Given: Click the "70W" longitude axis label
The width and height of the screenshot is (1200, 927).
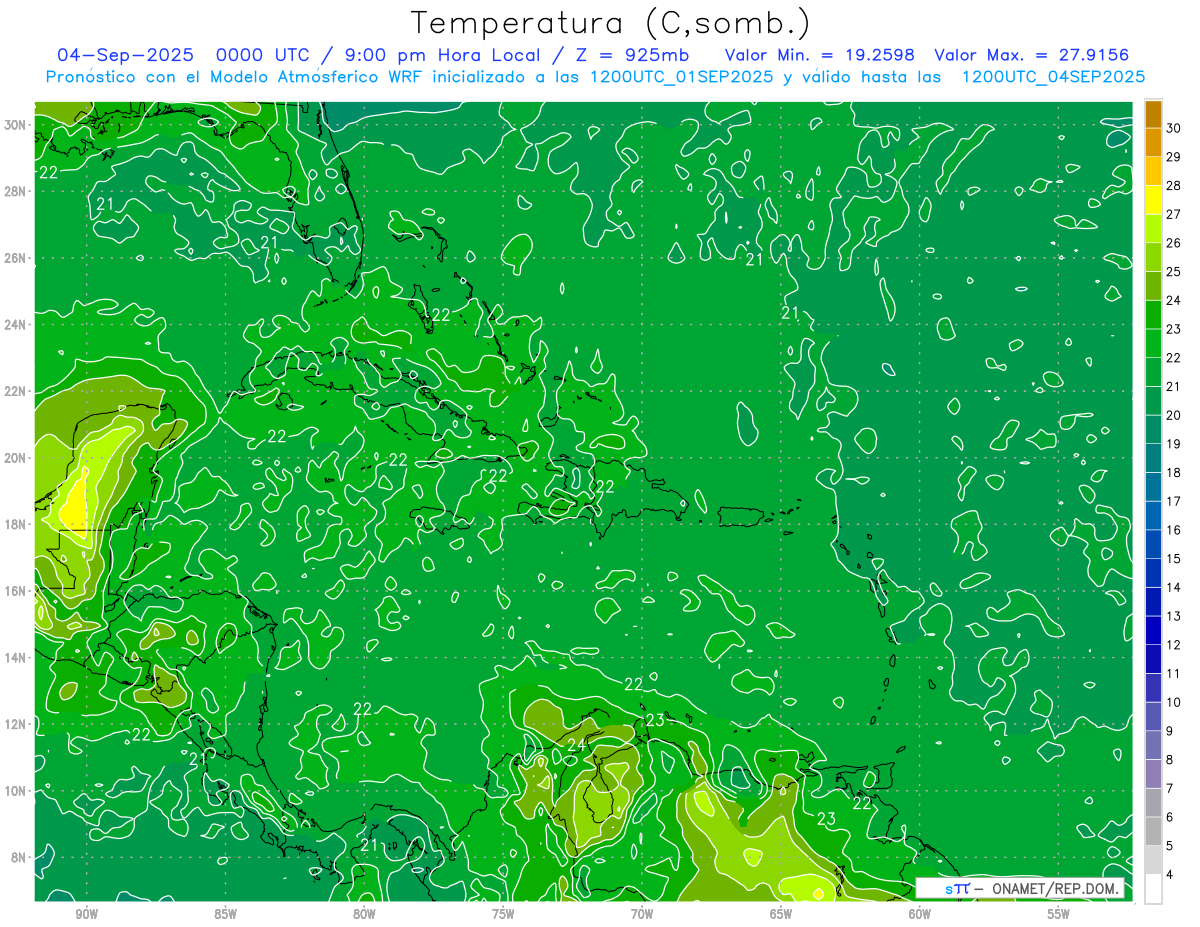Looking at the screenshot, I should pos(642,914).
